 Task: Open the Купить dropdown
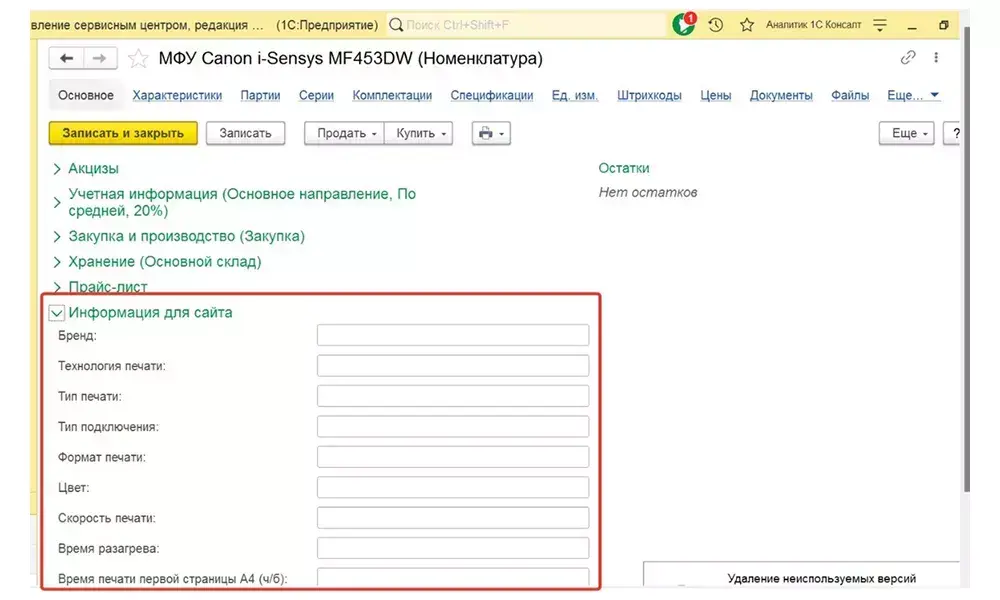418,133
